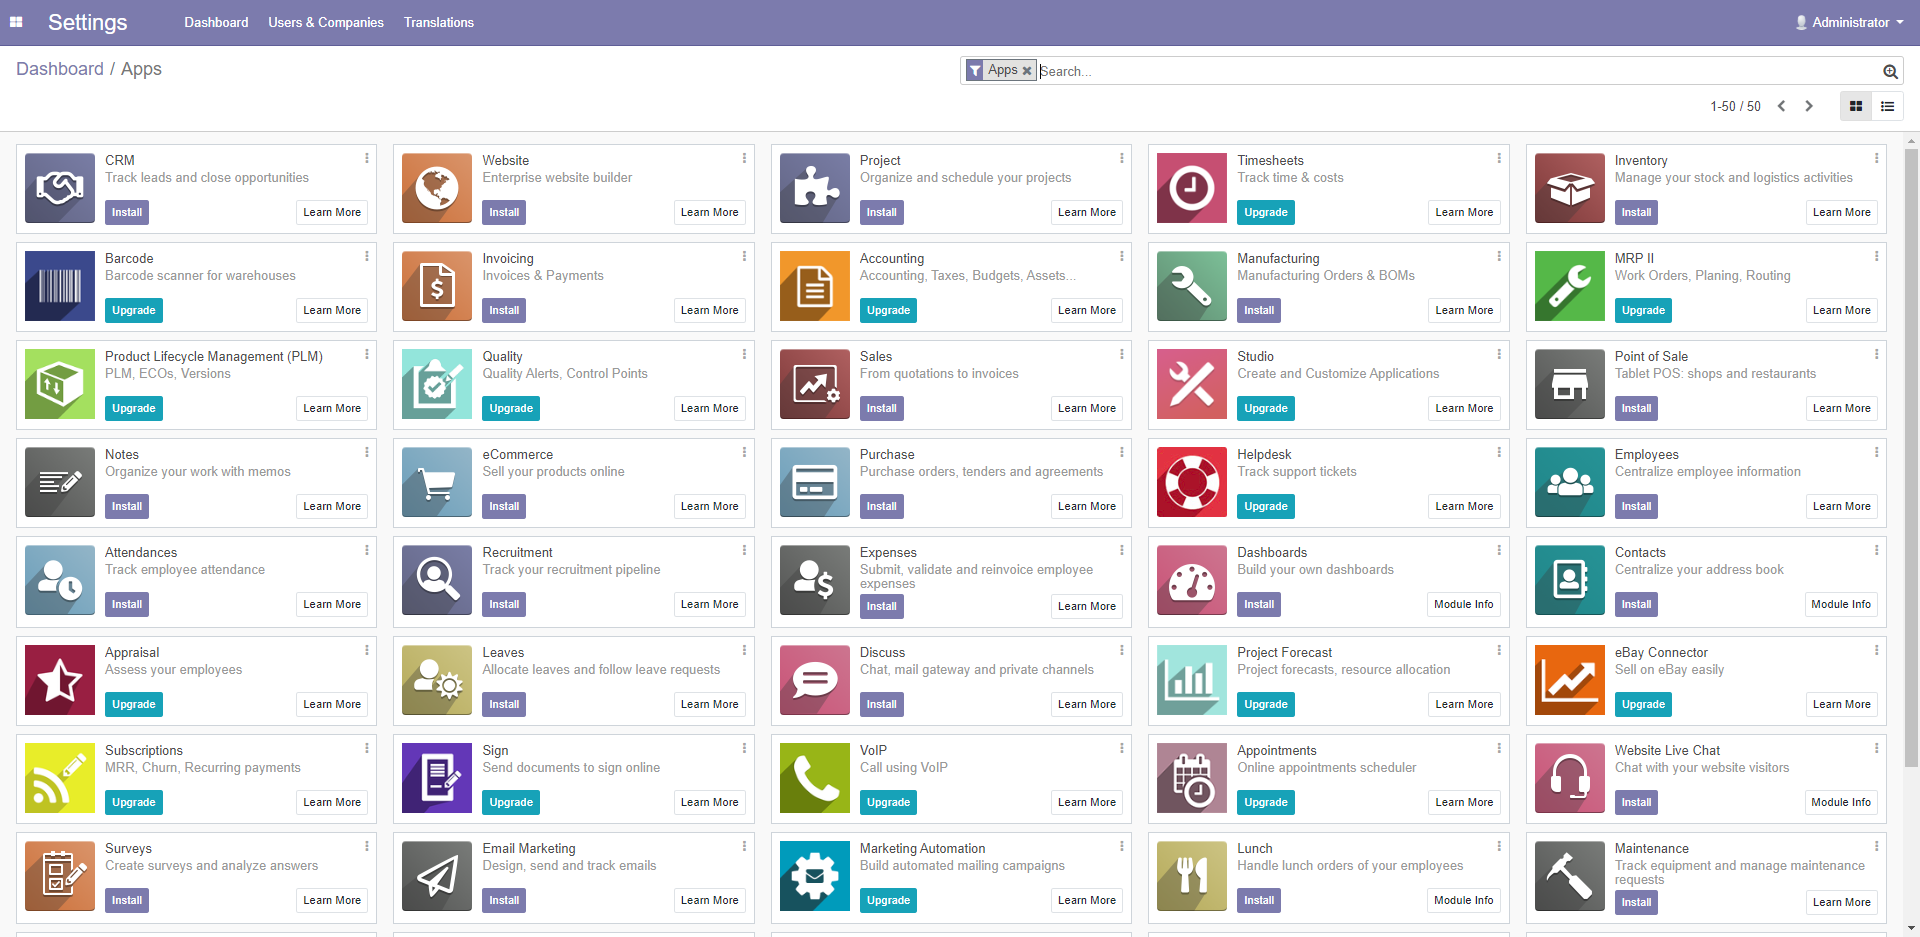Click the MRP II green wrench icon
Viewport: 1920px width, 937px height.
click(x=1570, y=286)
